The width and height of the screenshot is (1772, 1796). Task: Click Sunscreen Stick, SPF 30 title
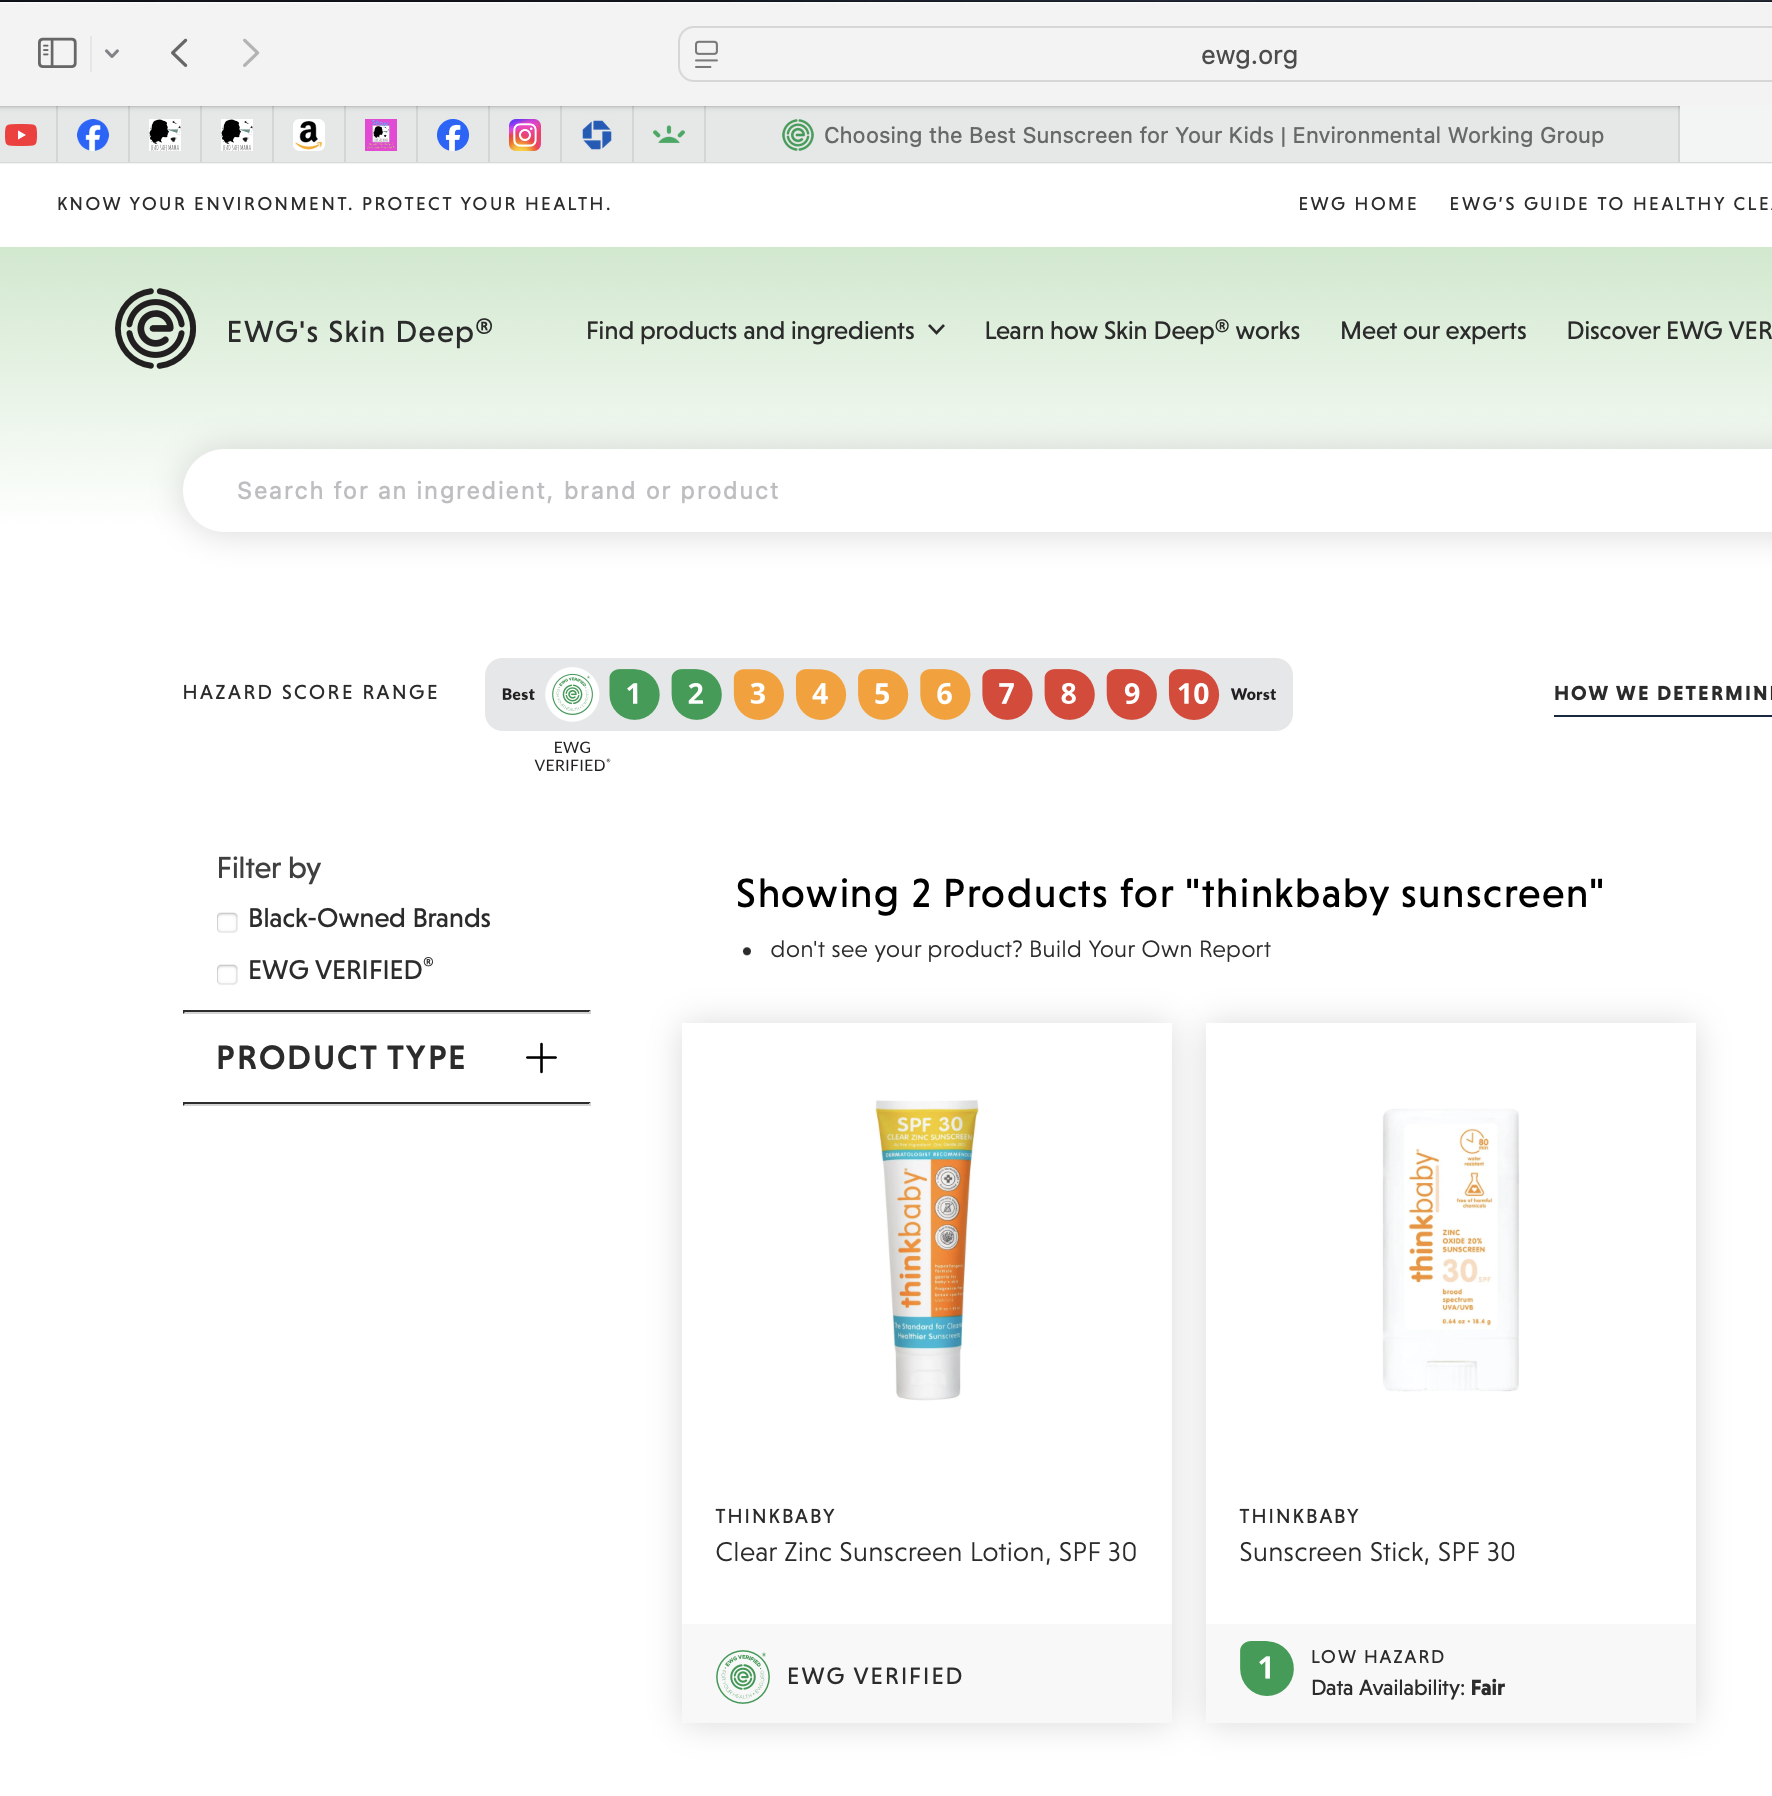1377,1552
